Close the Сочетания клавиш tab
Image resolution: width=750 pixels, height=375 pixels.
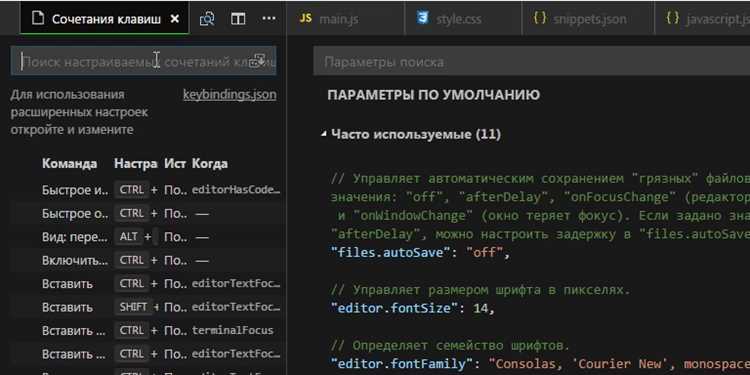tap(175, 19)
